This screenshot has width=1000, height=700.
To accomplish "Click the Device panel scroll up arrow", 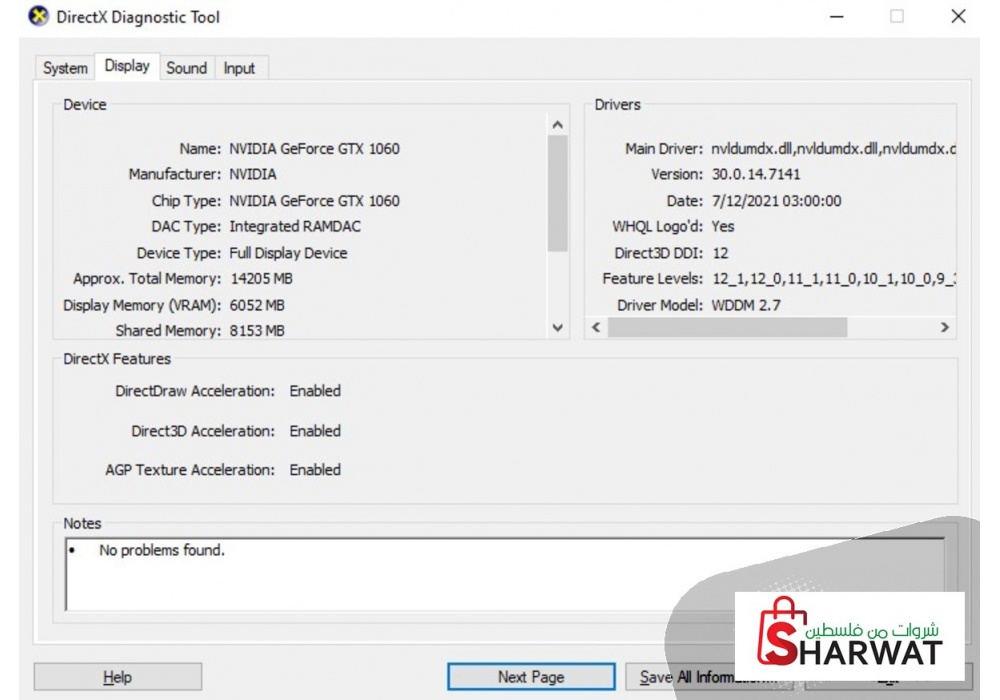I will pyautogui.click(x=558, y=125).
